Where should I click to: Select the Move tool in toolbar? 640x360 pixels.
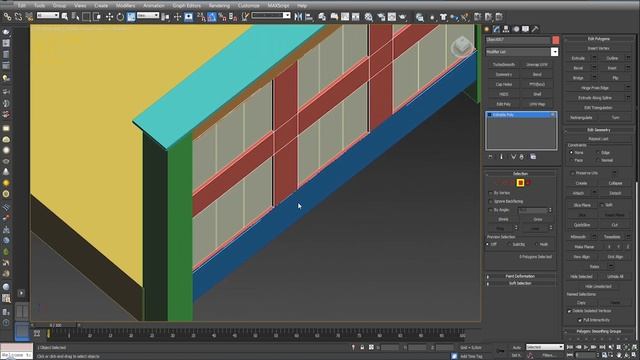pos(109,17)
